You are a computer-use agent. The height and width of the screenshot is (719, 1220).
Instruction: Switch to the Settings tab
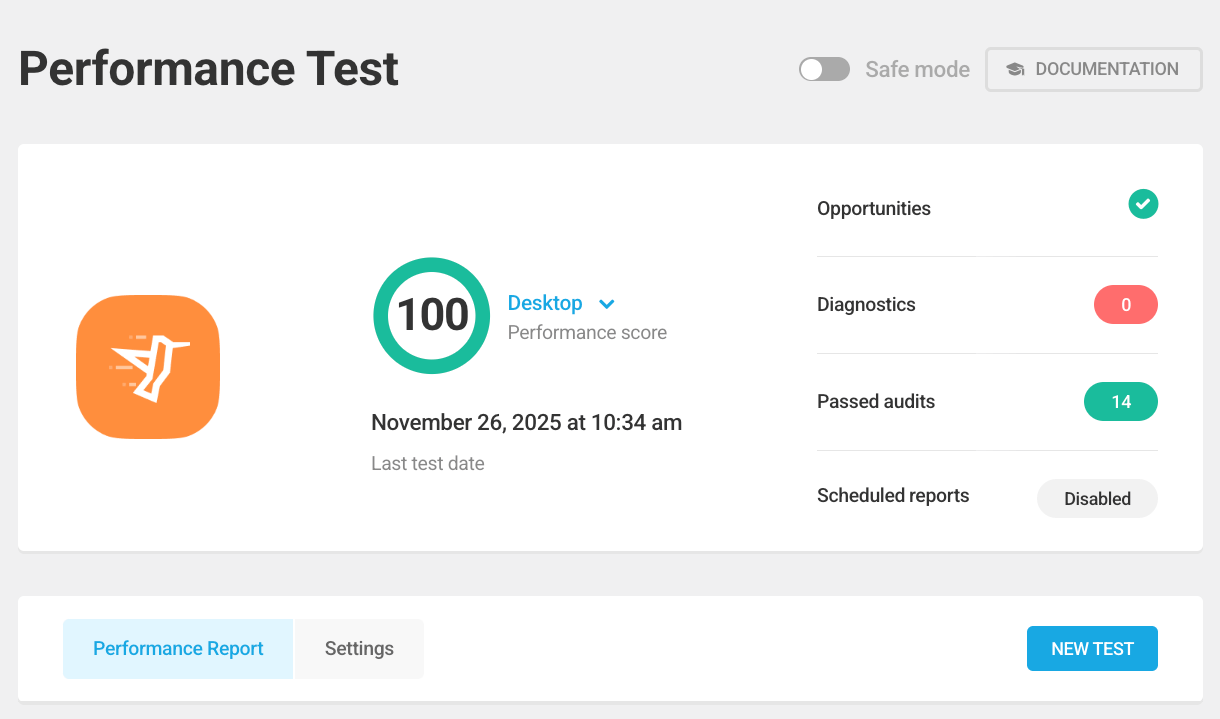click(358, 648)
